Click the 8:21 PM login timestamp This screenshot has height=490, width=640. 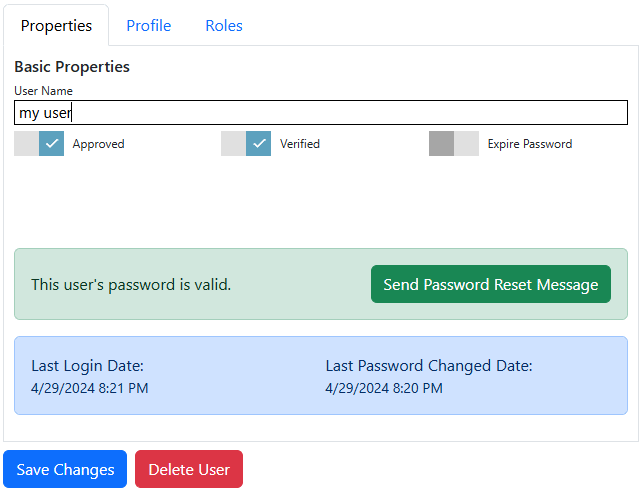(89, 388)
